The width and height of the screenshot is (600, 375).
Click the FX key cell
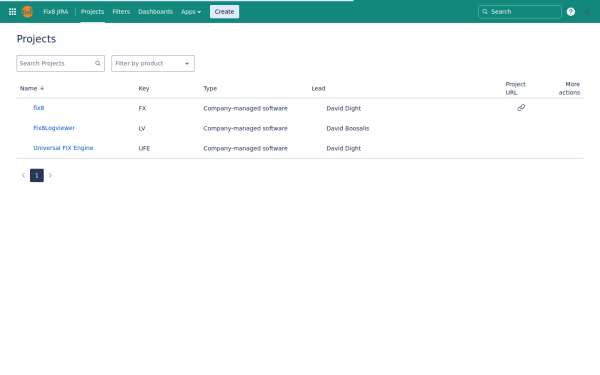point(142,108)
